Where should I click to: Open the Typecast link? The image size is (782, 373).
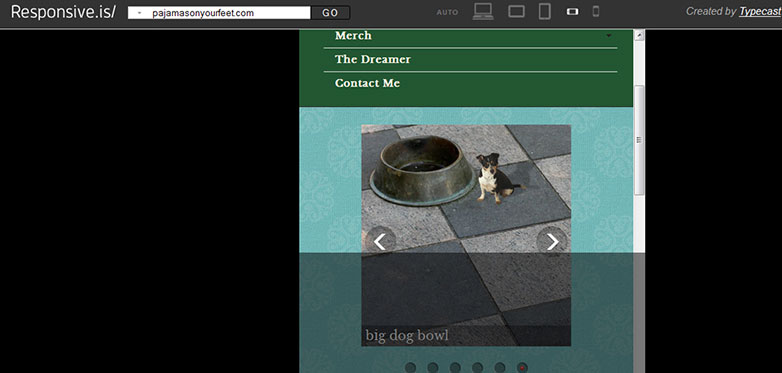pyautogui.click(x=760, y=11)
